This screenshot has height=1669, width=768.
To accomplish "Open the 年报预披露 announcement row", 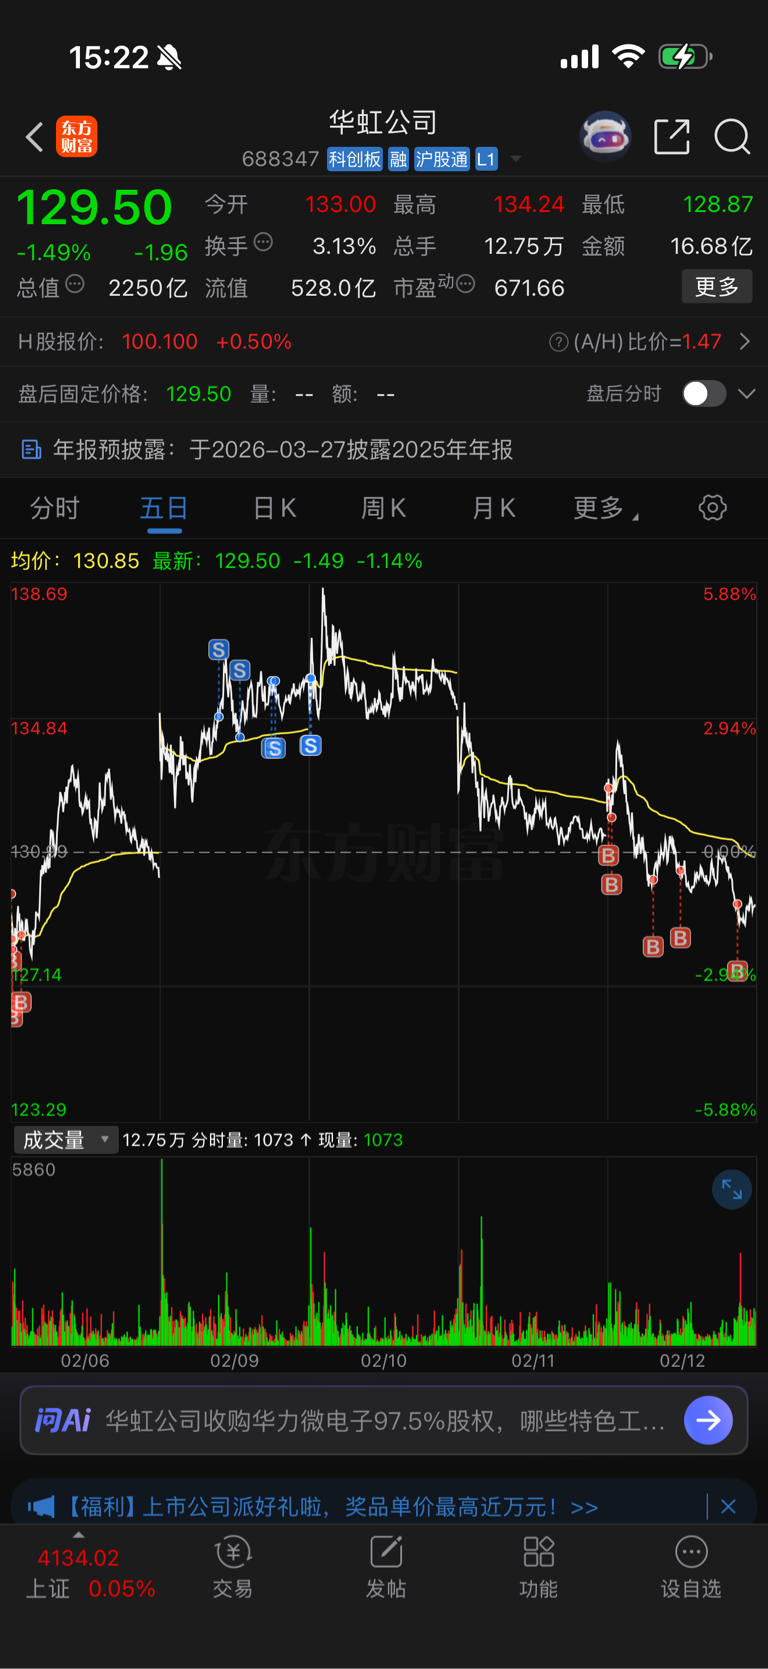I will tap(384, 450).
